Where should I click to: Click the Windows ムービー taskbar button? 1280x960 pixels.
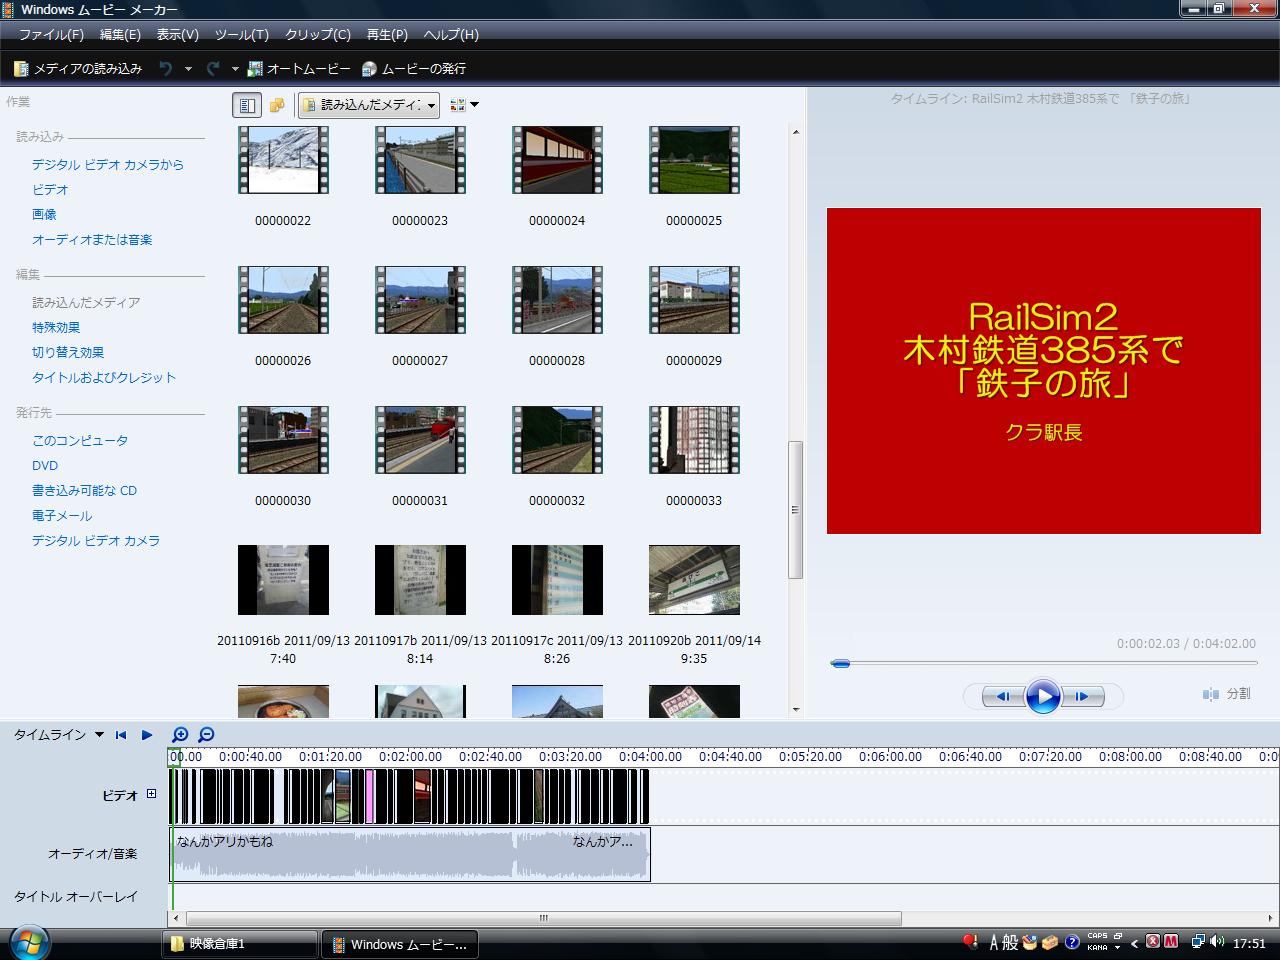[400, 944]
